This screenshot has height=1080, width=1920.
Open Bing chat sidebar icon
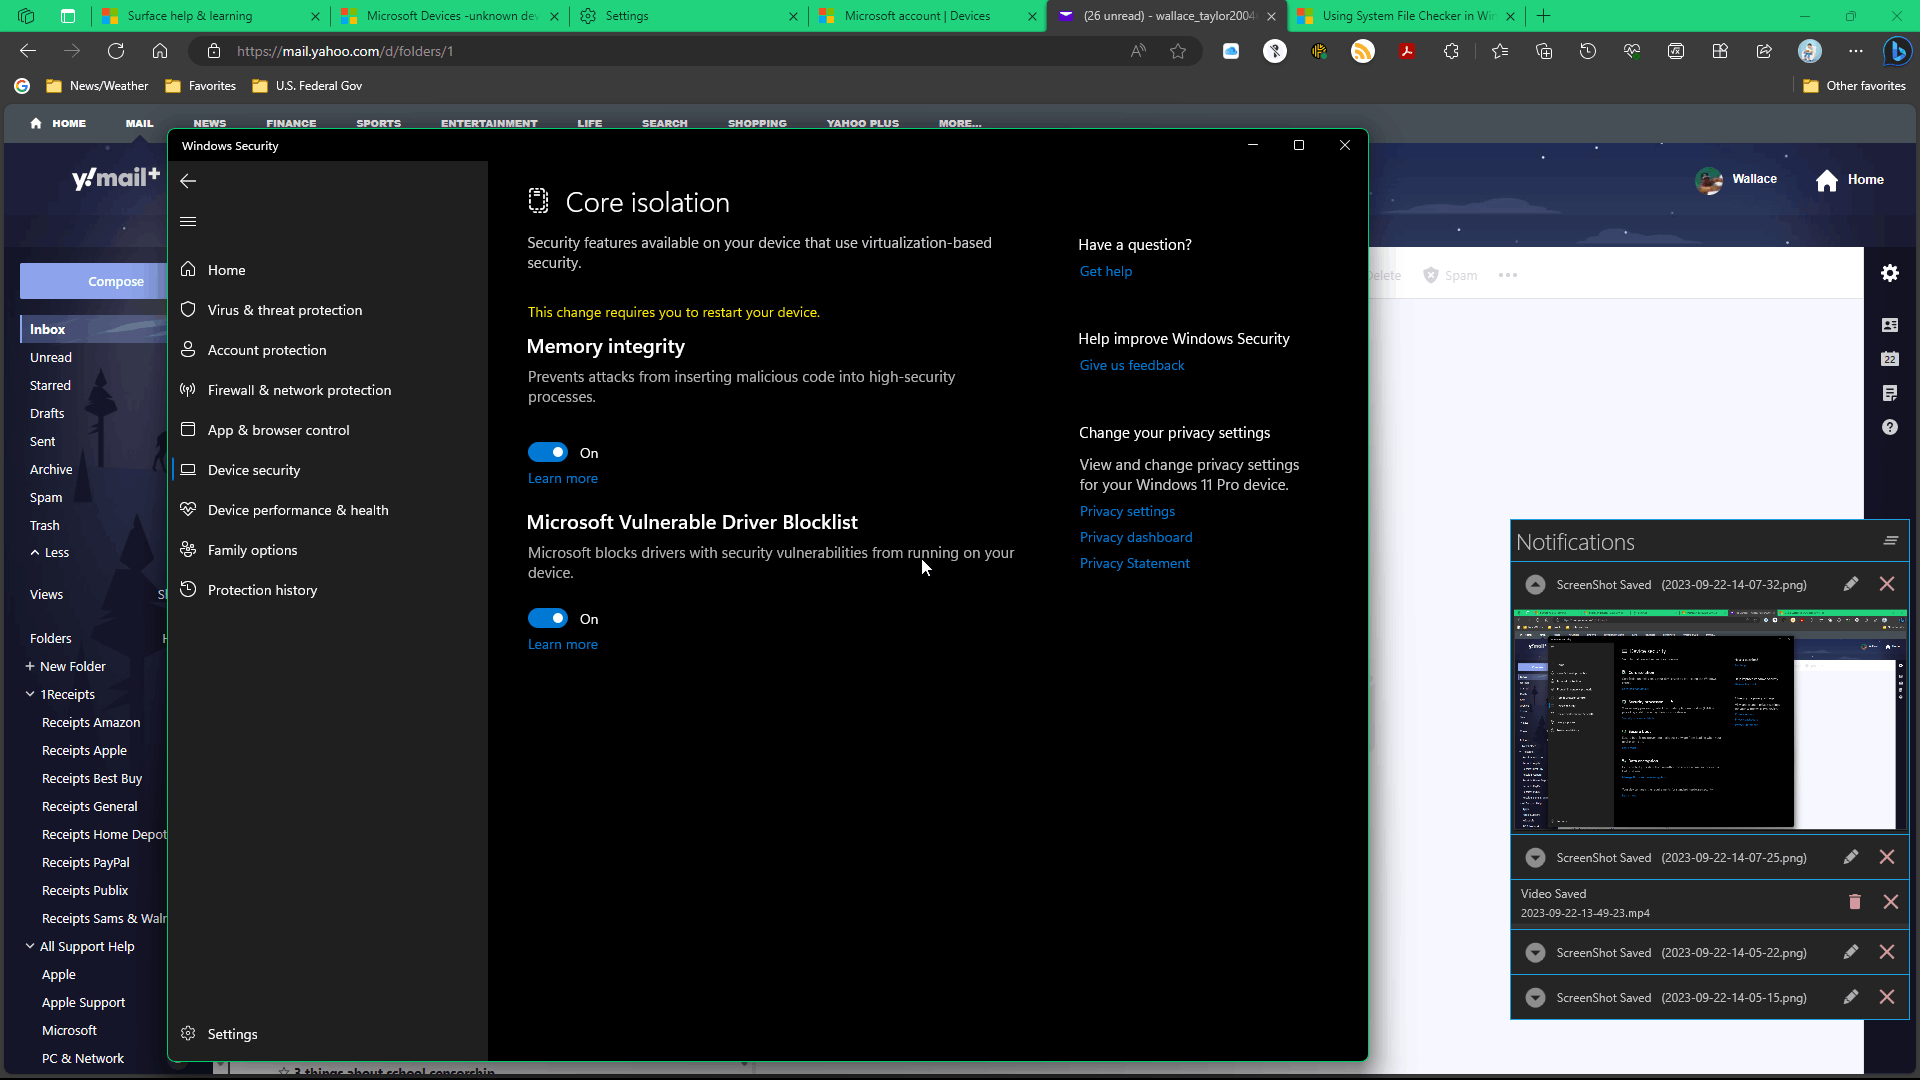pos(1897,51)
